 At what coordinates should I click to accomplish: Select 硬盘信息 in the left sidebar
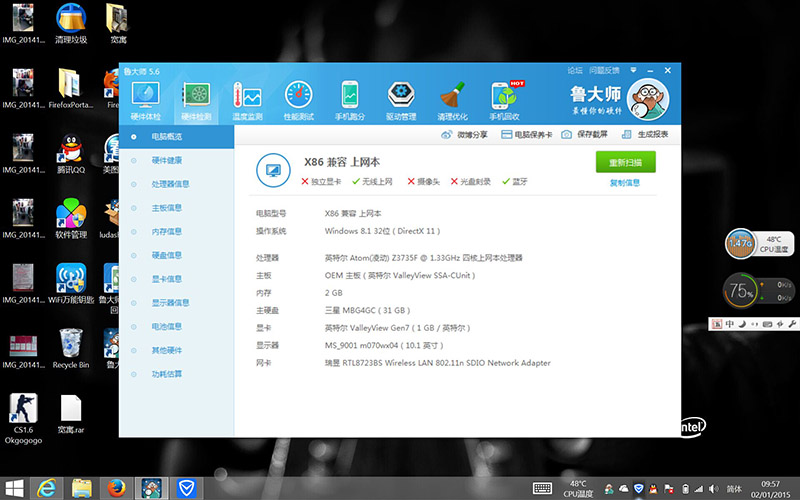pyautogui.click(x=166, y=255)
